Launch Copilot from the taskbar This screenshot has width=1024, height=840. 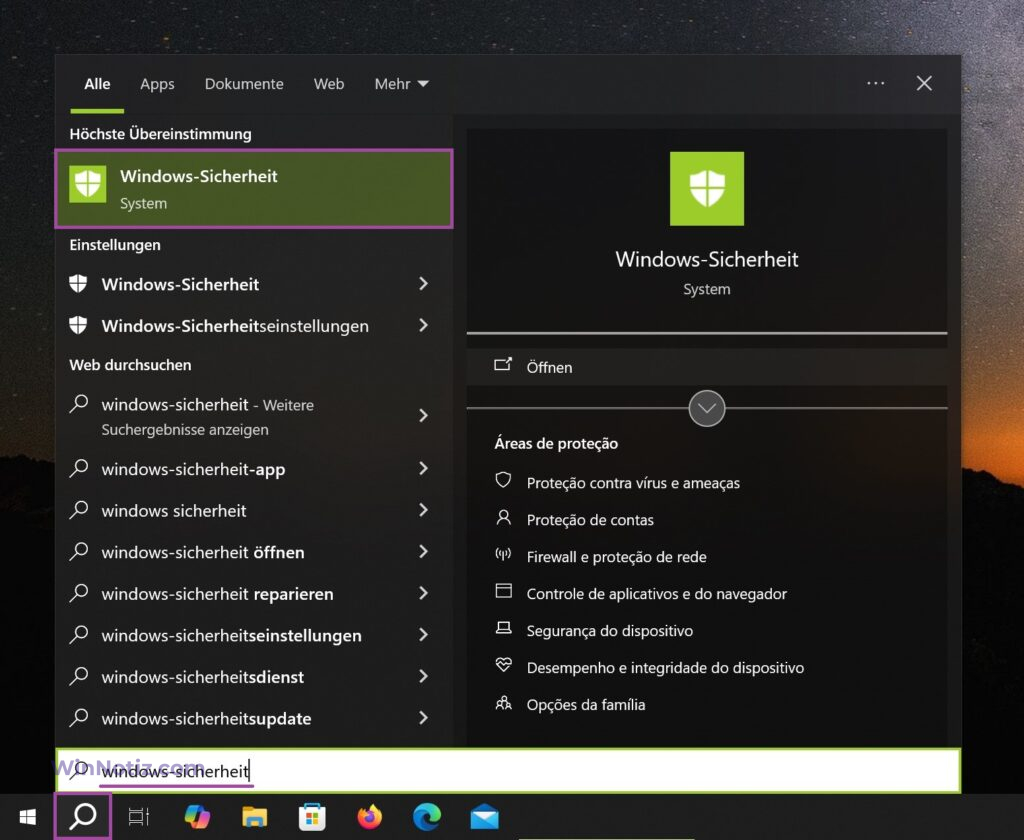click(197, 817)
